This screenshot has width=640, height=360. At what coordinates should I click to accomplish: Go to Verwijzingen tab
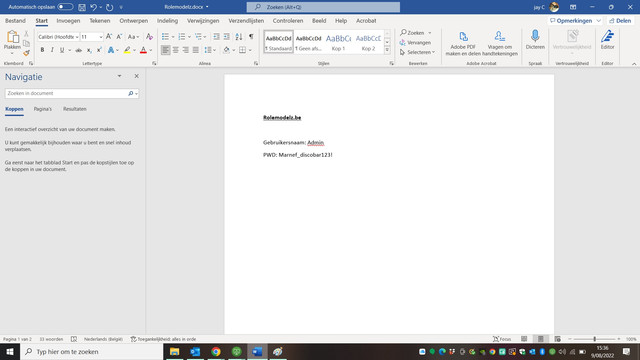[203, 20]
